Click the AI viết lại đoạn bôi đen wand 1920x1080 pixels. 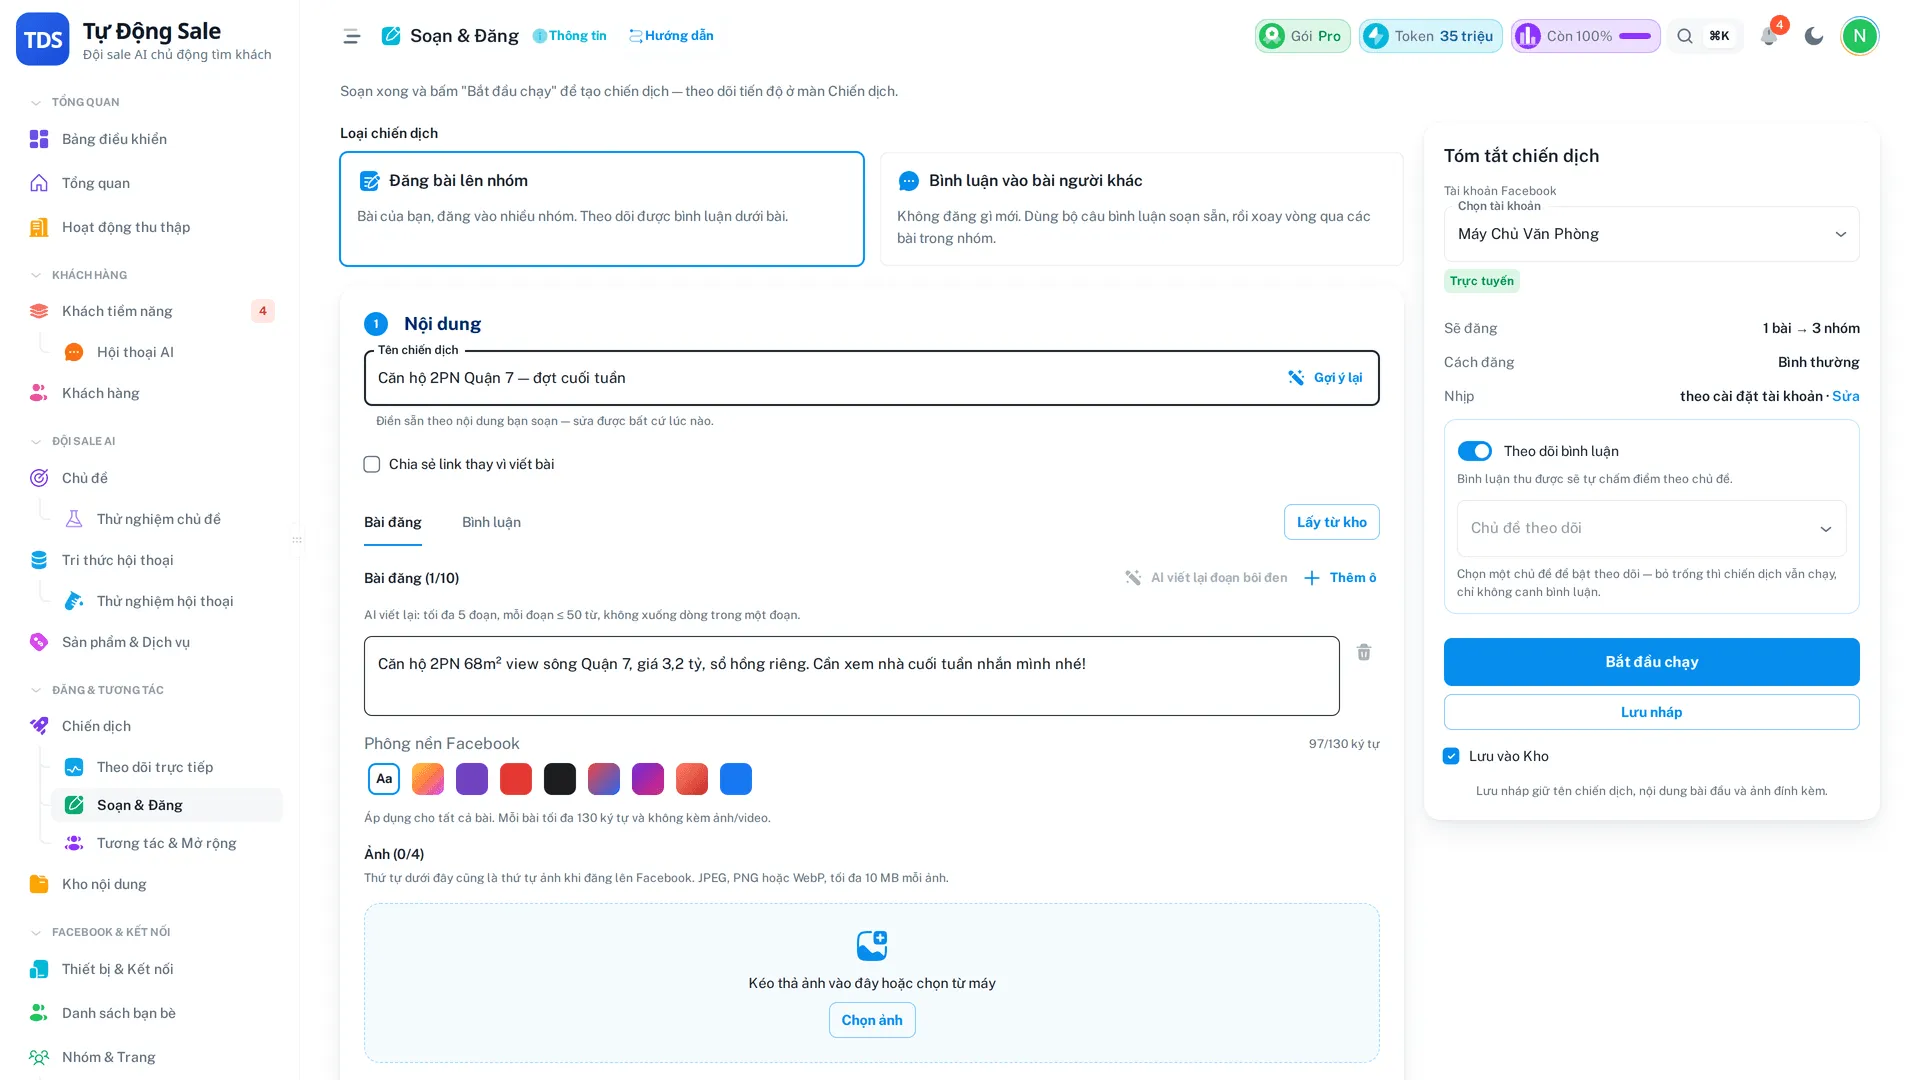1133,578
